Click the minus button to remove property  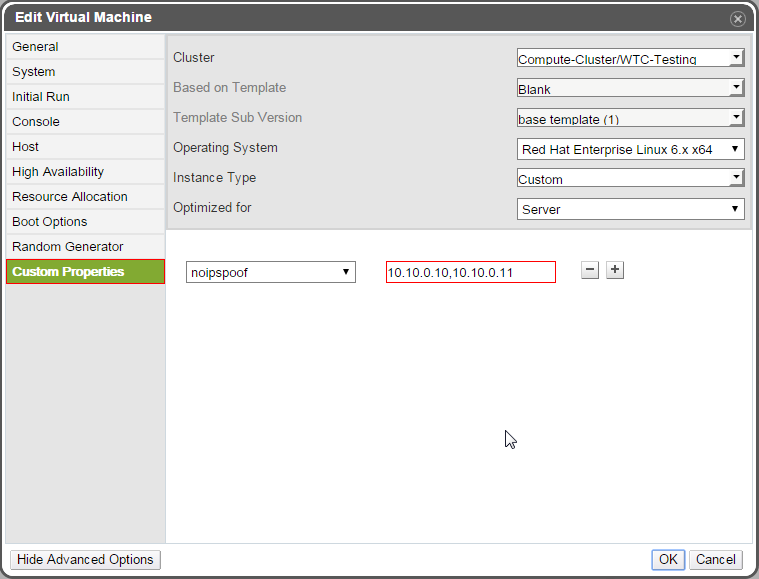pos(590,271)
